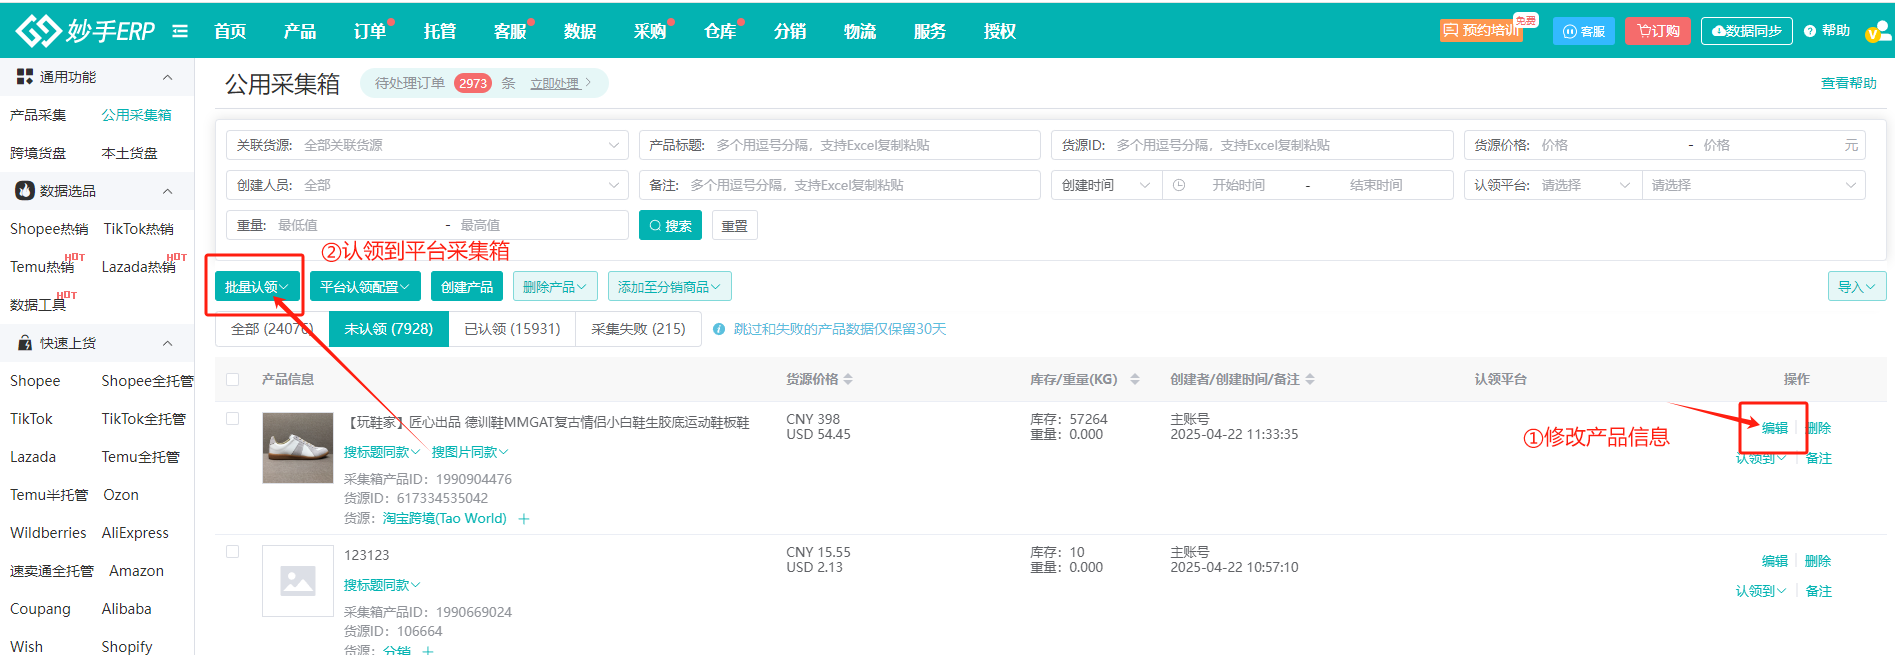Open the 批量认领 dropdown button
This screenshot has width=1895, height=655.
[x=257, y=287]
